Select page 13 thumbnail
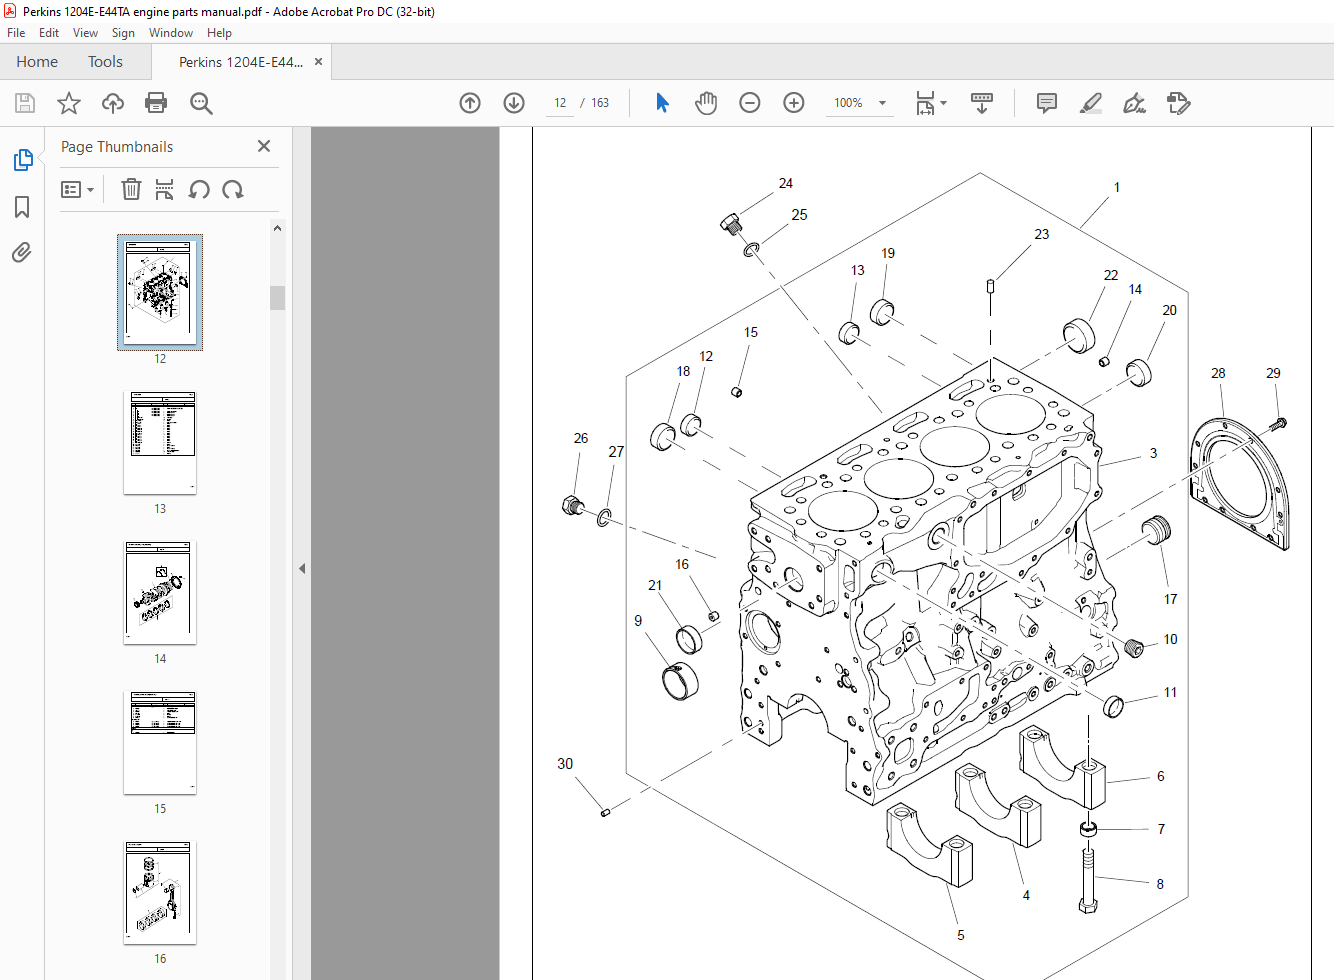 click(160, 443)
